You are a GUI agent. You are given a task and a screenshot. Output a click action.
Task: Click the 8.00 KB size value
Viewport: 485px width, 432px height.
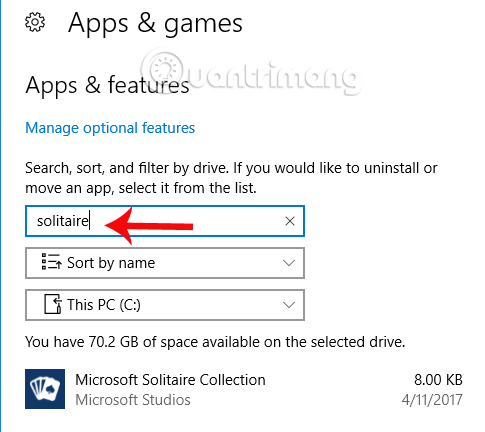coord(438,380)
